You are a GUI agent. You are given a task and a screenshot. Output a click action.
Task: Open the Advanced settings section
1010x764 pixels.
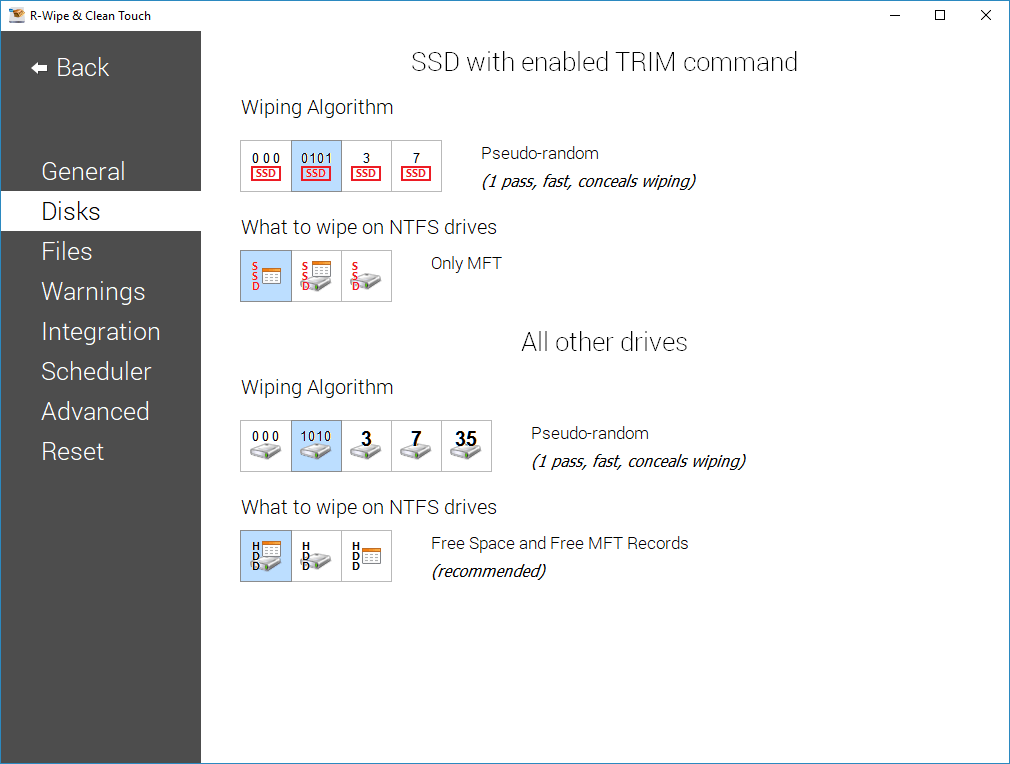100,411
